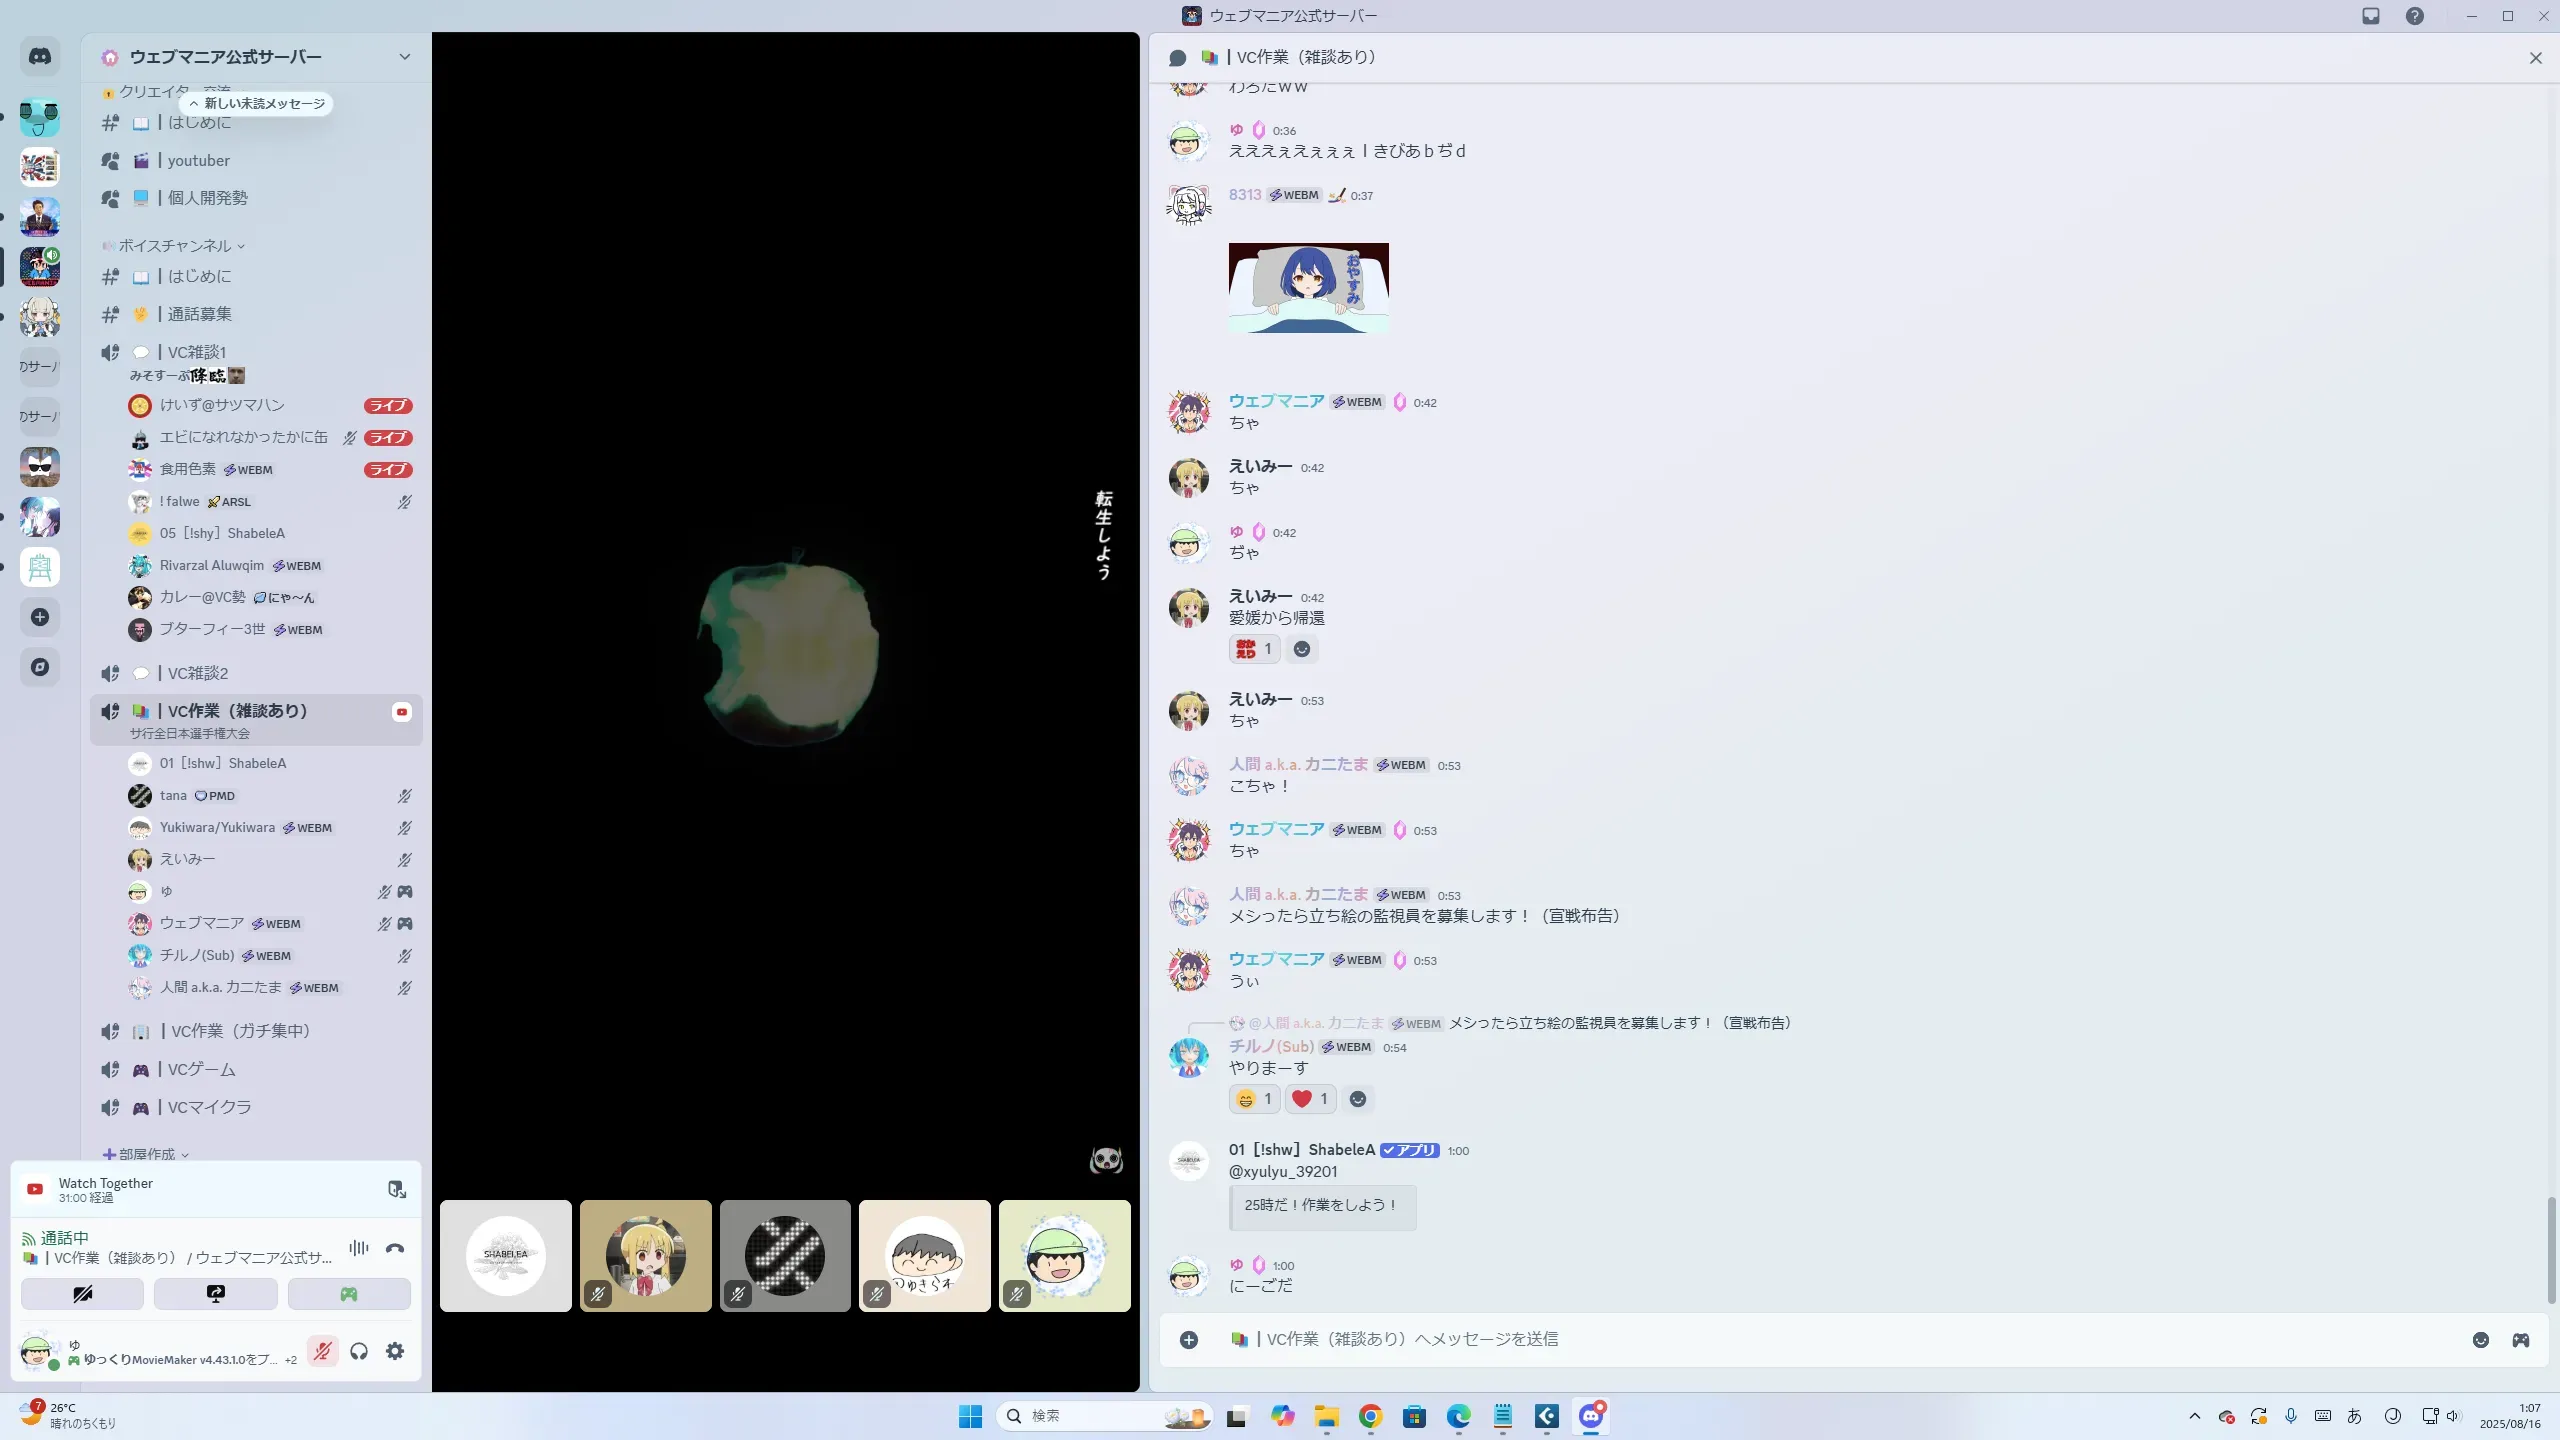Collapse the ボイスチャンネル category
This screenshot has height=1440, width=2560.
pos(175,246)
